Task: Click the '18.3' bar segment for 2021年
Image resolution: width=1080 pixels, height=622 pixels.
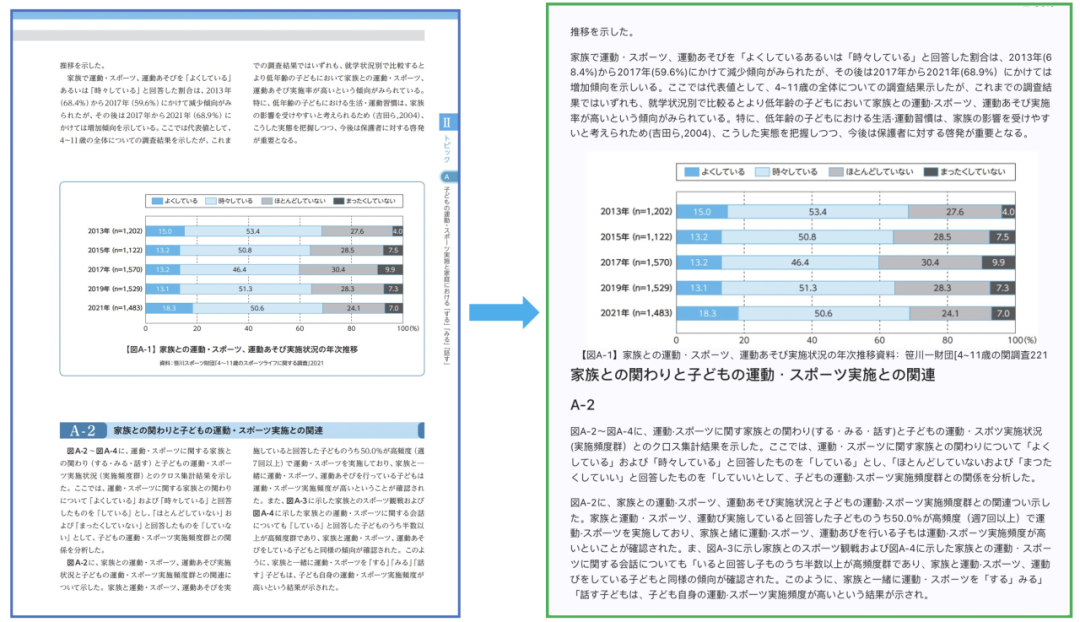Action: (x=707, y=312)
